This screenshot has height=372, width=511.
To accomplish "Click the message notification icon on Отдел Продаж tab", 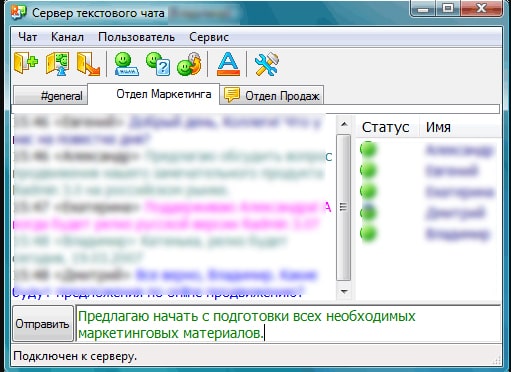I will click(x=232, y=95).
